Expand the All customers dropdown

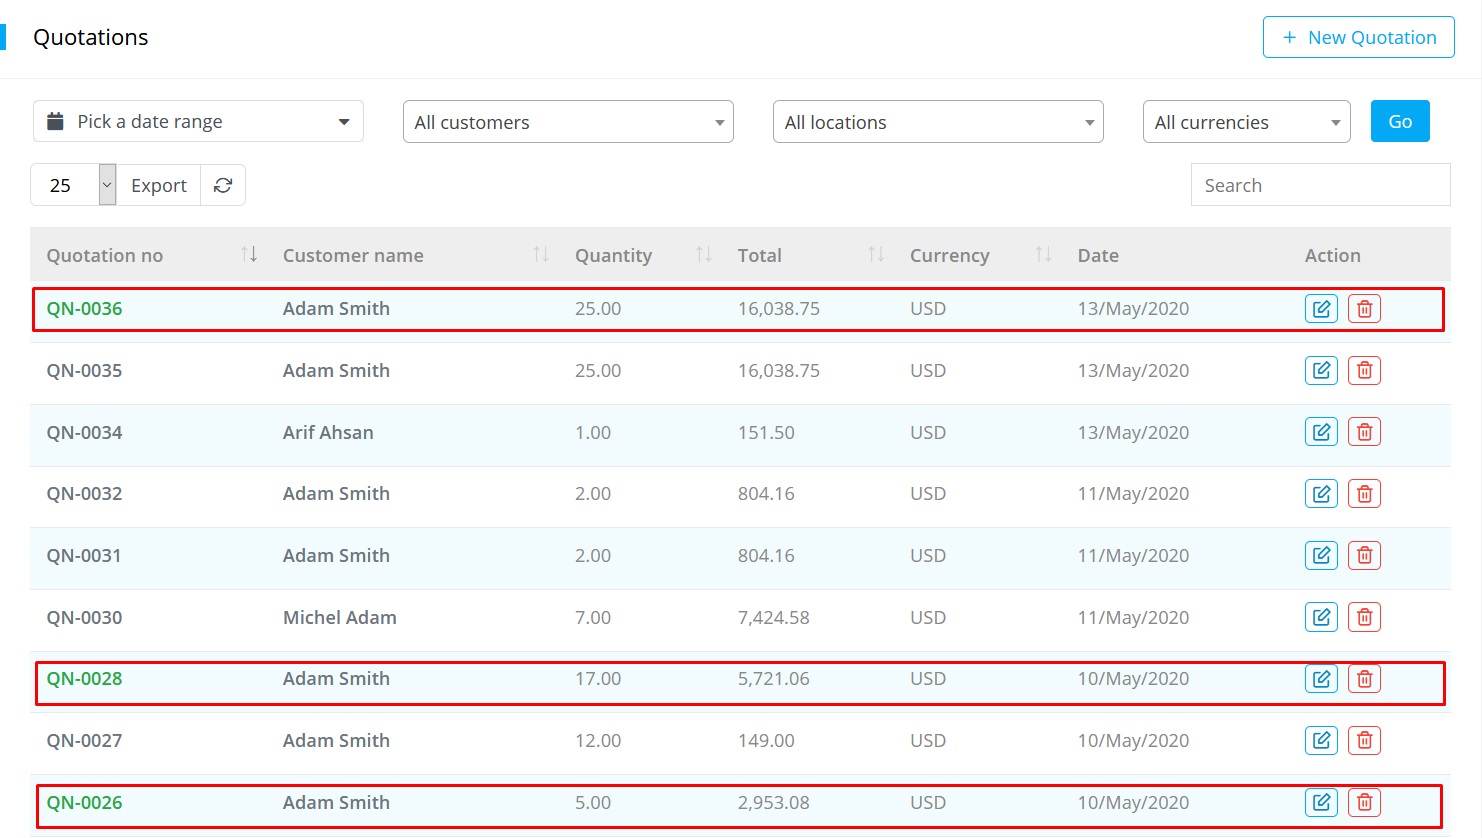[568, 122]
